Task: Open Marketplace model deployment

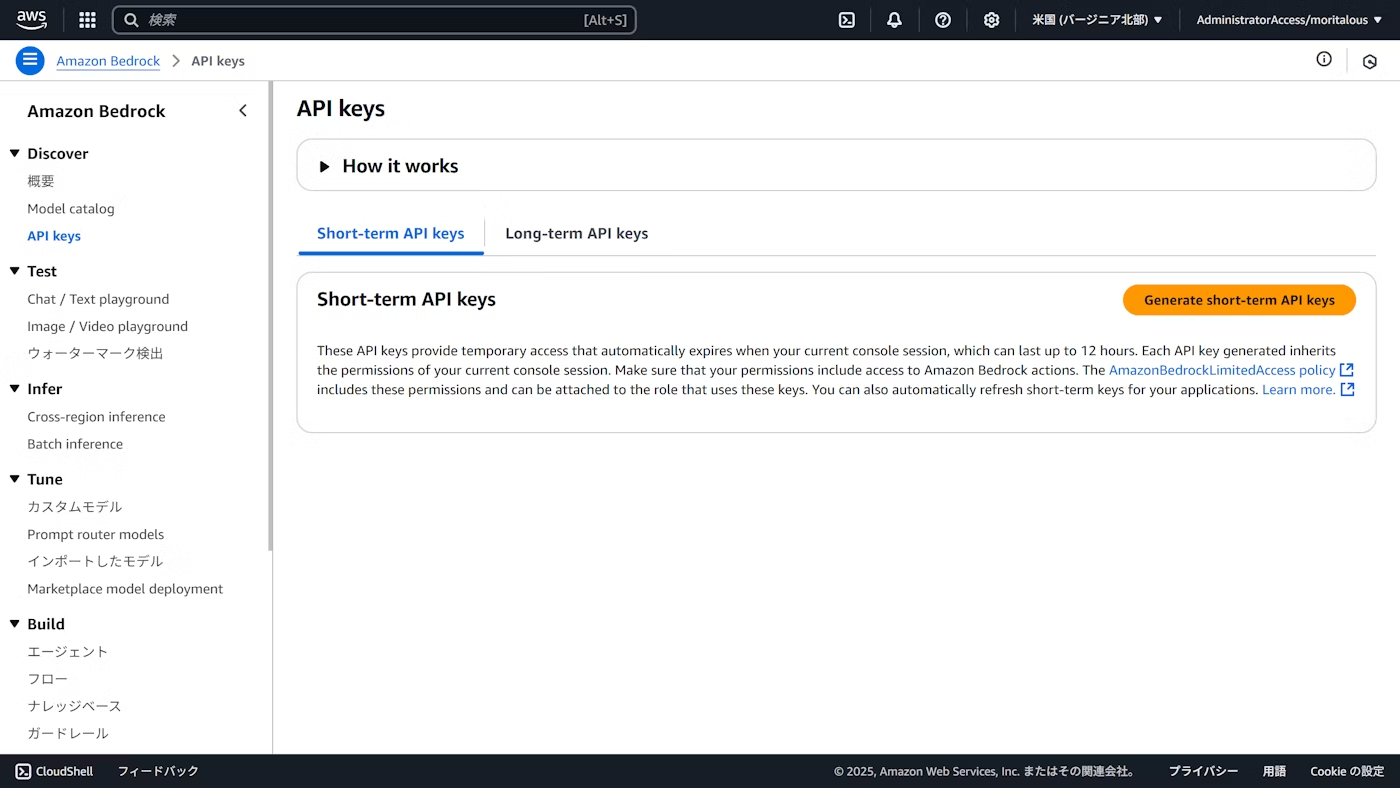Action: (x=125, y=589)
